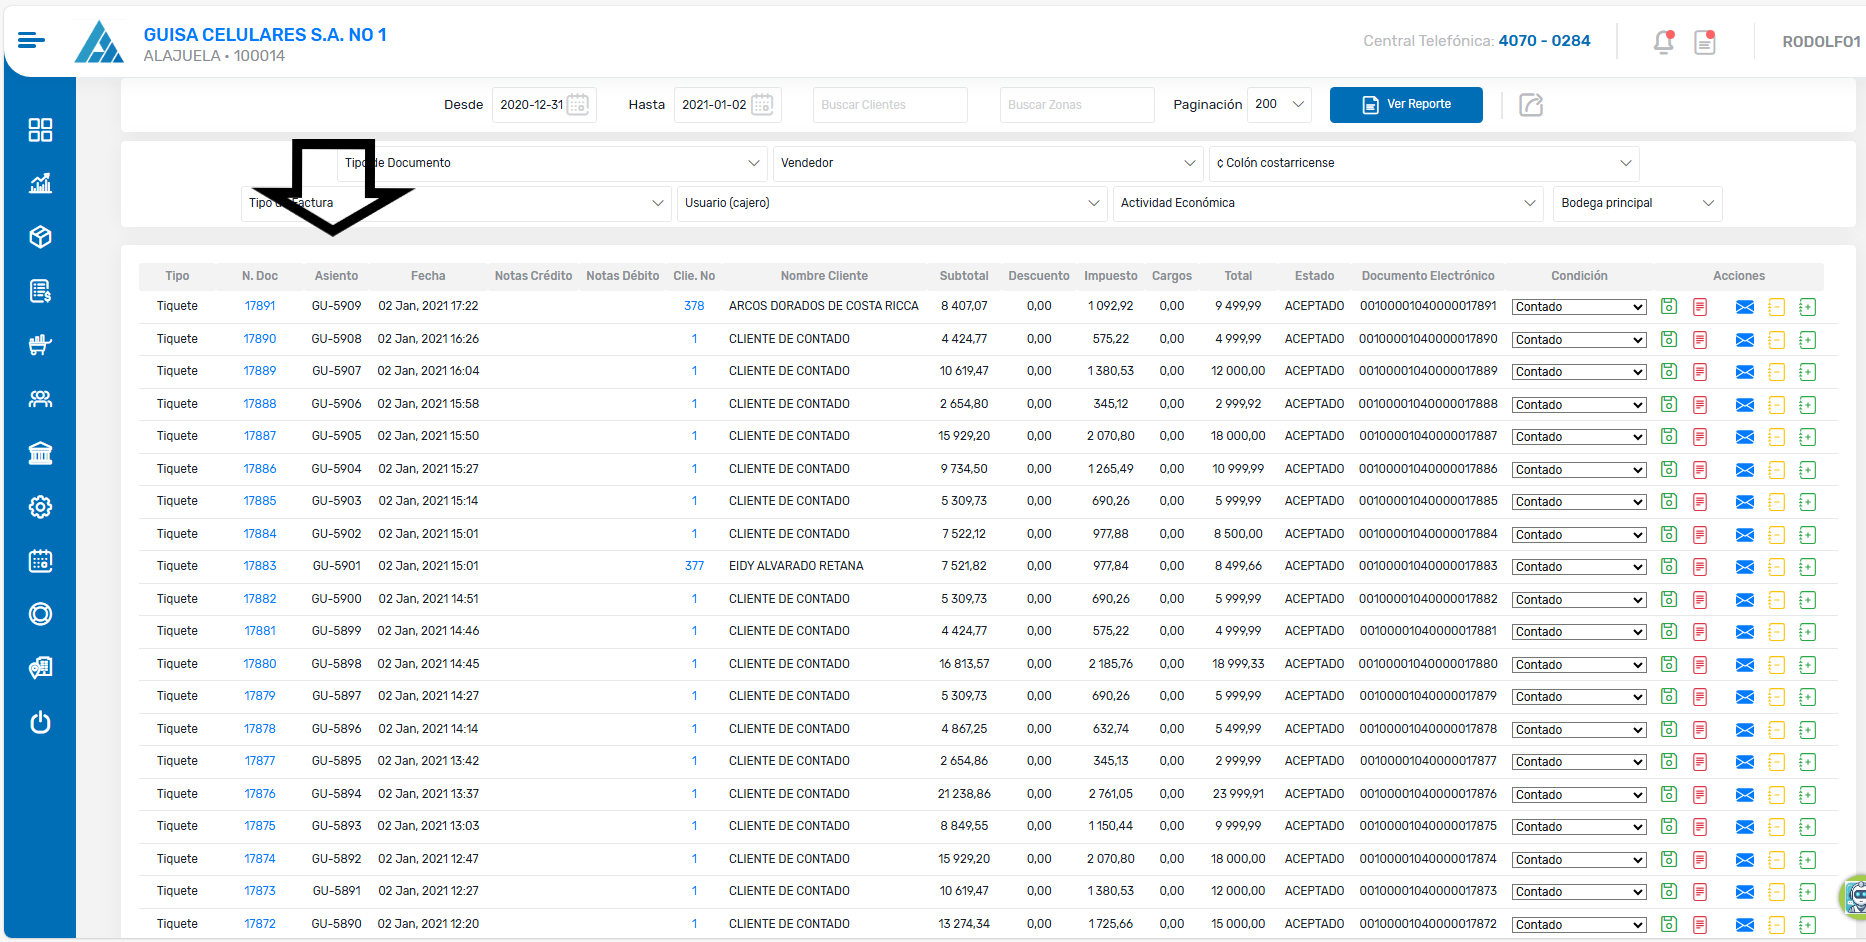Click the yellow debit note icon for document 17873
The height and width of the screenshot is (942, 1866).
click(x=1776, y=892)
